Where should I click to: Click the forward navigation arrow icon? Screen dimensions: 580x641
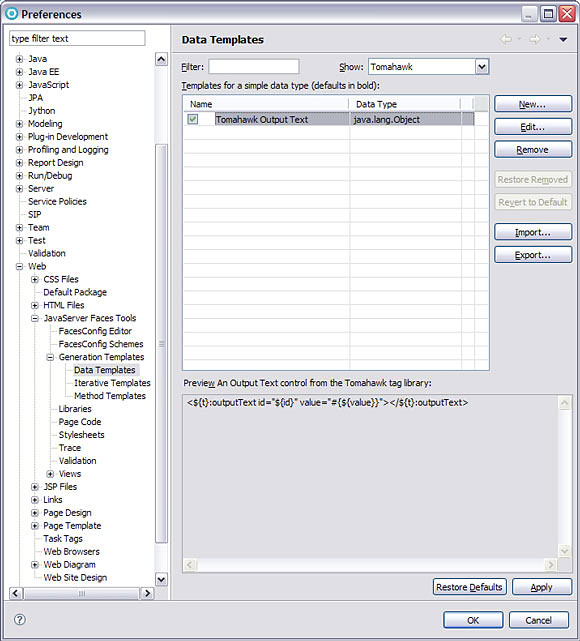tap(535, 39)
